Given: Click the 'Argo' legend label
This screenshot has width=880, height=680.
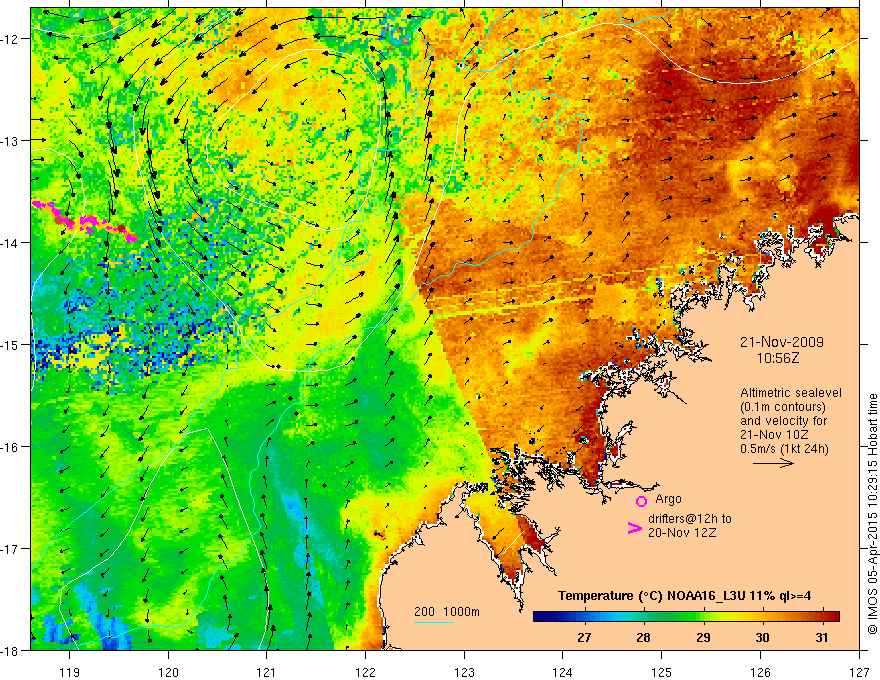Looking at the screenshot, I should pyautogui.click(x=668, y=499).
